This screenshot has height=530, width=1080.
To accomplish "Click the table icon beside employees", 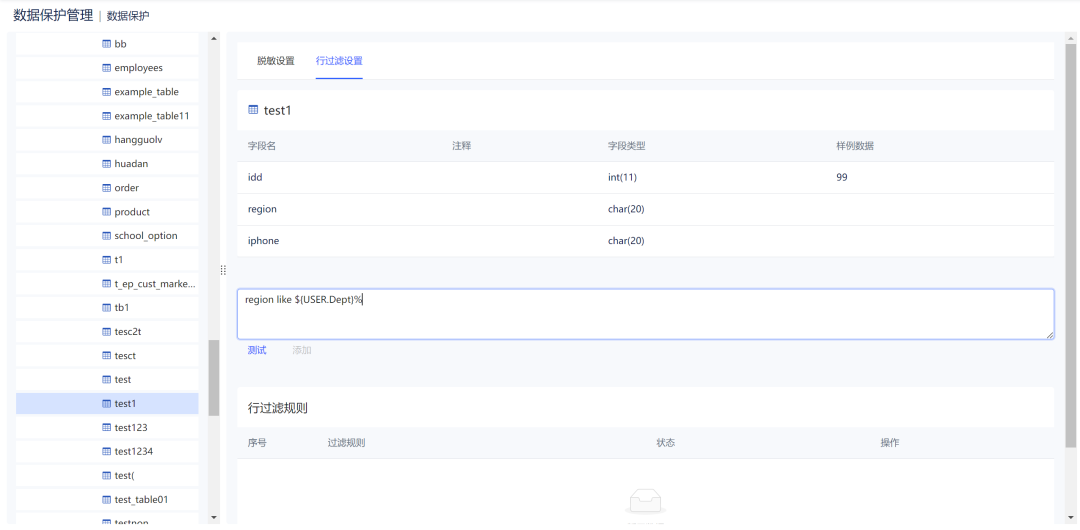I will (106, 68).
